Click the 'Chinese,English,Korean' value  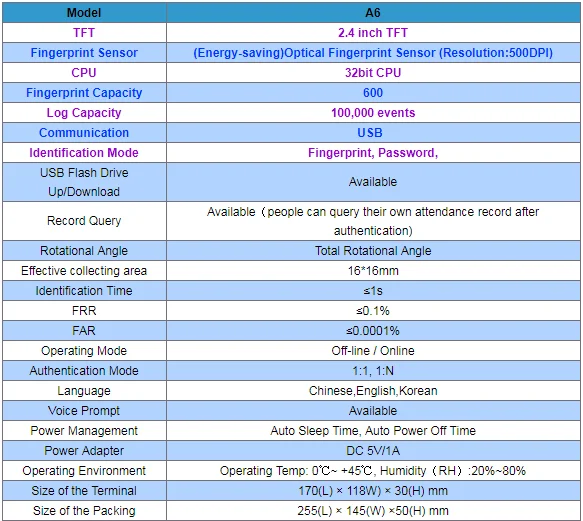pyautogui.click(x=373, y=391)
